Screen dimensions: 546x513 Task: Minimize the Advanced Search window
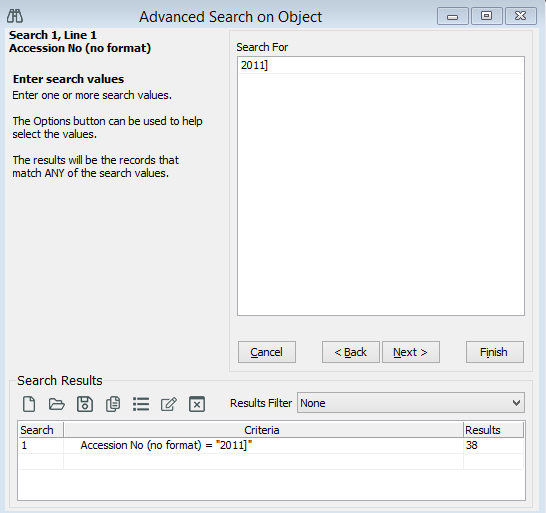tap(453, 16)
